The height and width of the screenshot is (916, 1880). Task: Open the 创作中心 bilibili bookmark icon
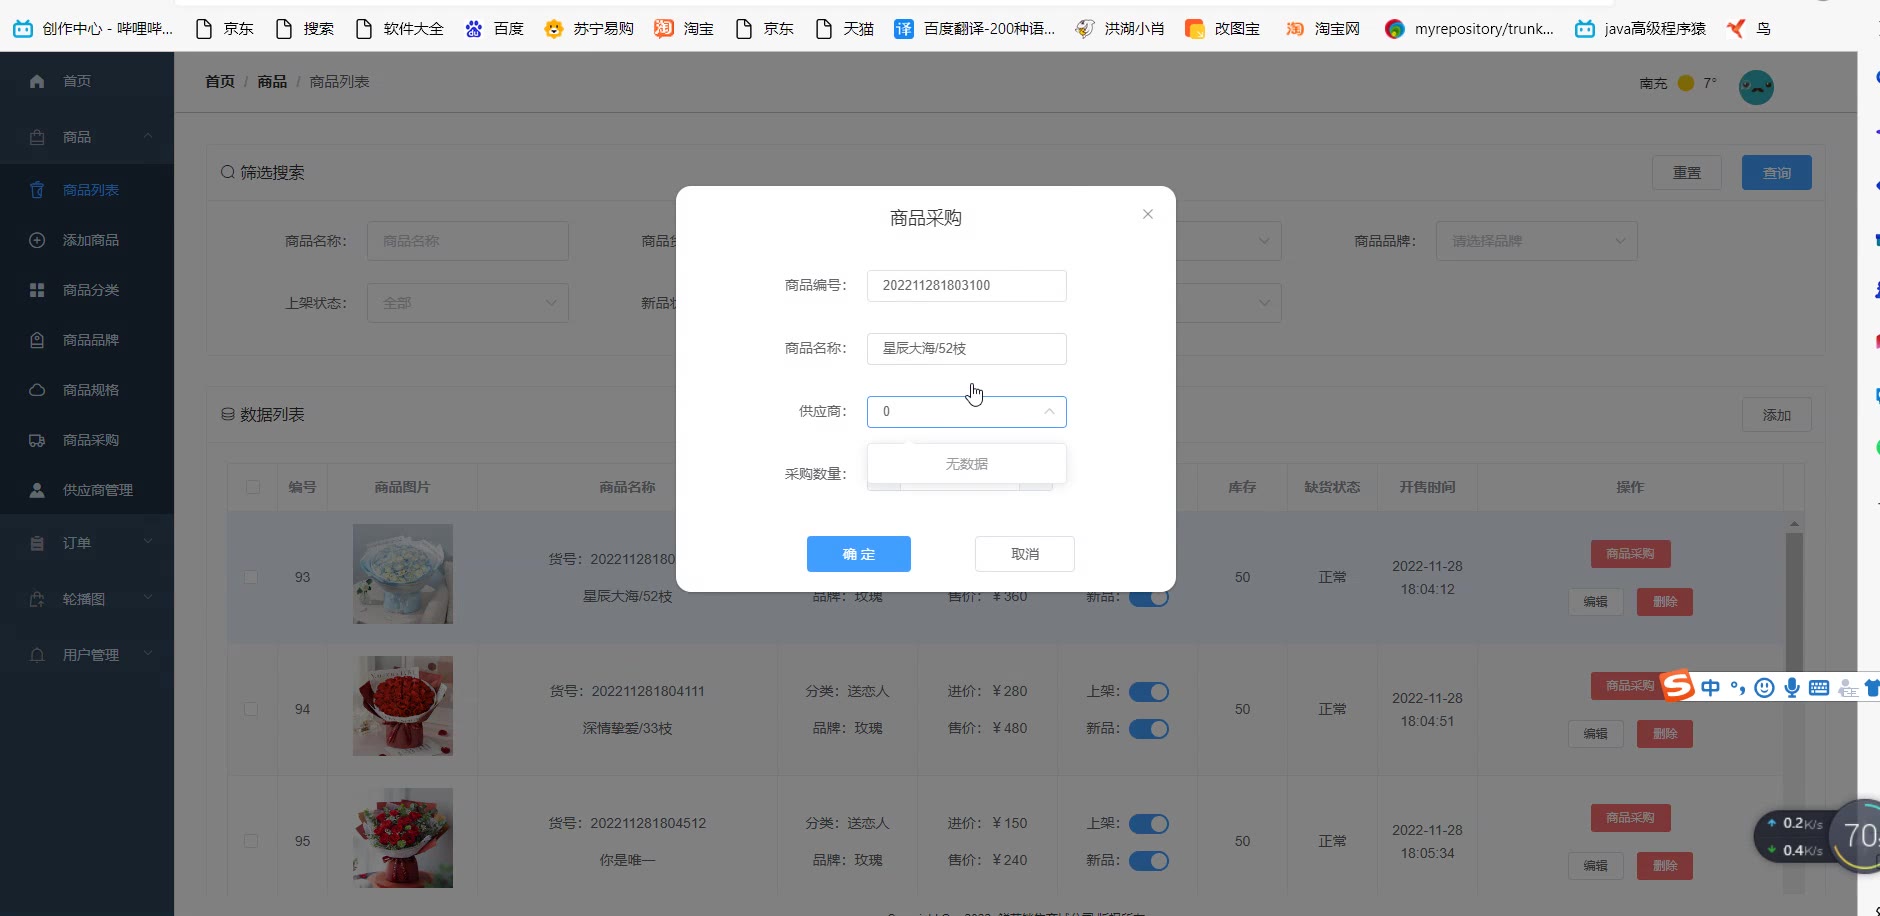[x=23, y=29]
